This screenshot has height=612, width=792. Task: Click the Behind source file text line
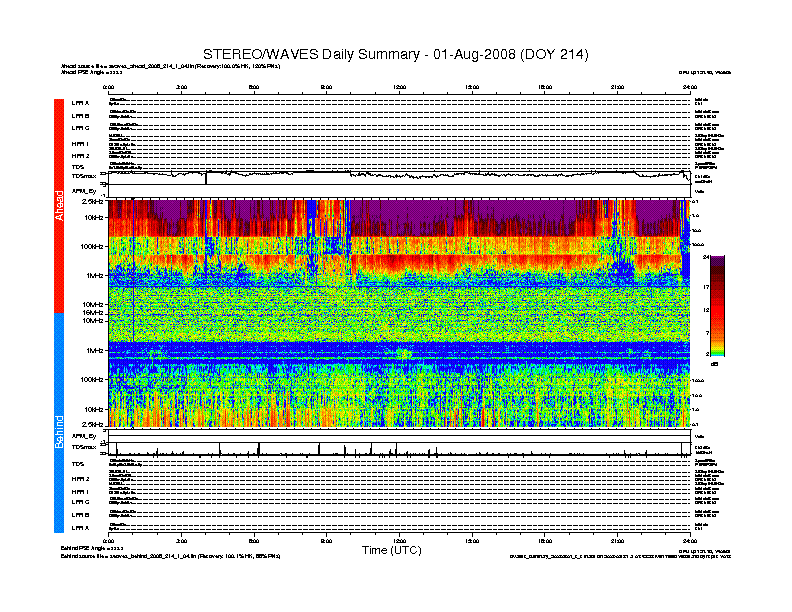click(x=170, y=556)
